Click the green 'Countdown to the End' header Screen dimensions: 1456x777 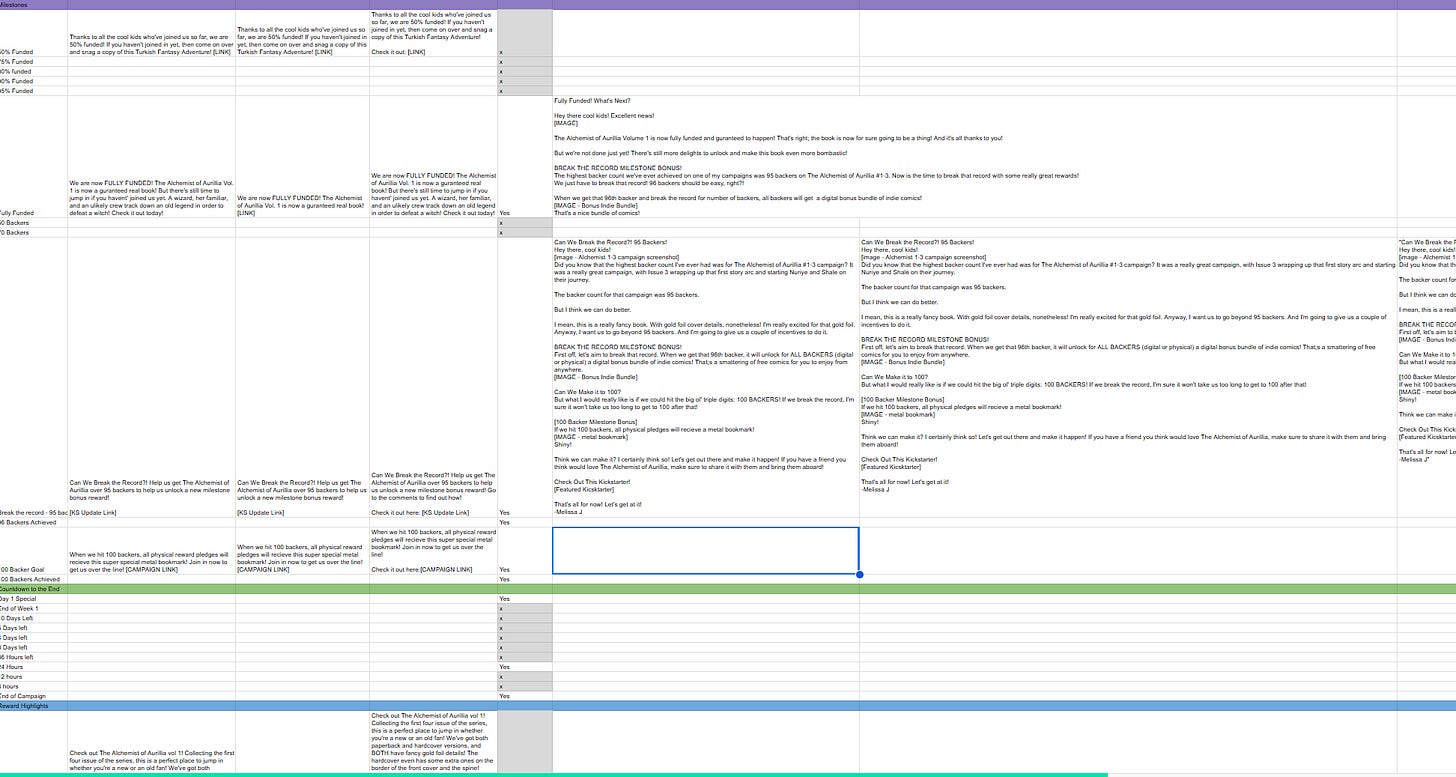coord(728,589)
